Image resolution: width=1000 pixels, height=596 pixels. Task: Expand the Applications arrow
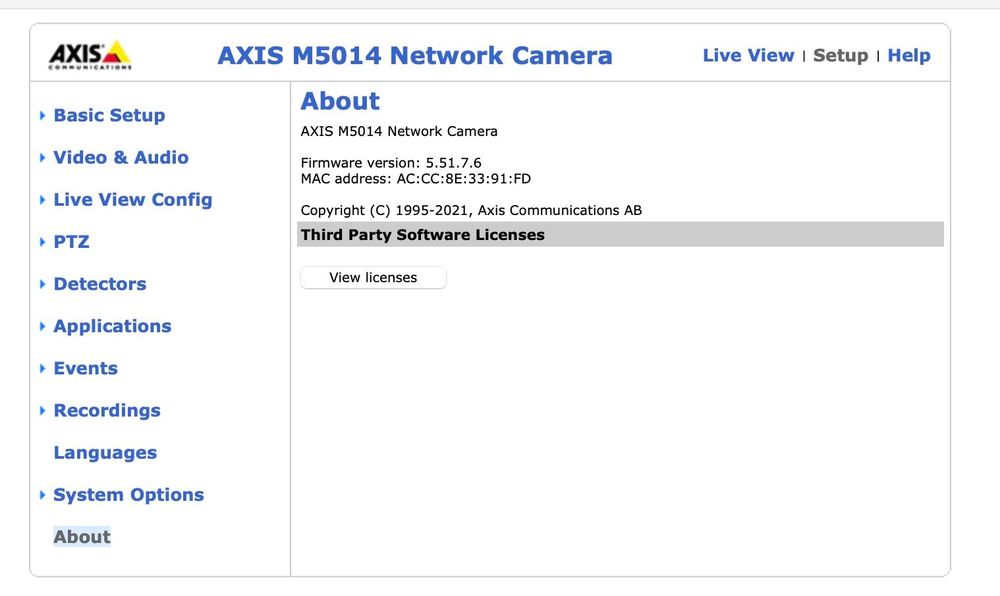42,326
